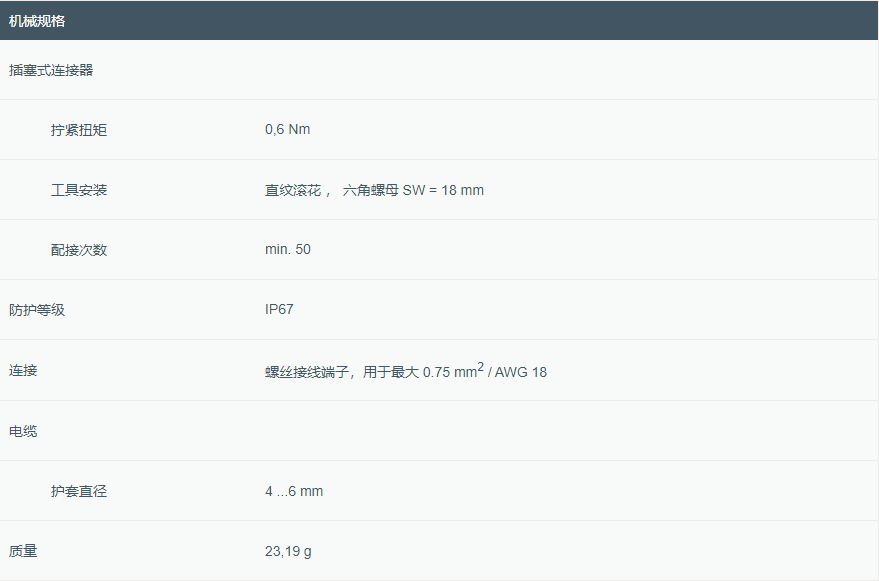Click the 连接 row label
This screenshot has height=581, width=879.
click(x=23, y=370)
